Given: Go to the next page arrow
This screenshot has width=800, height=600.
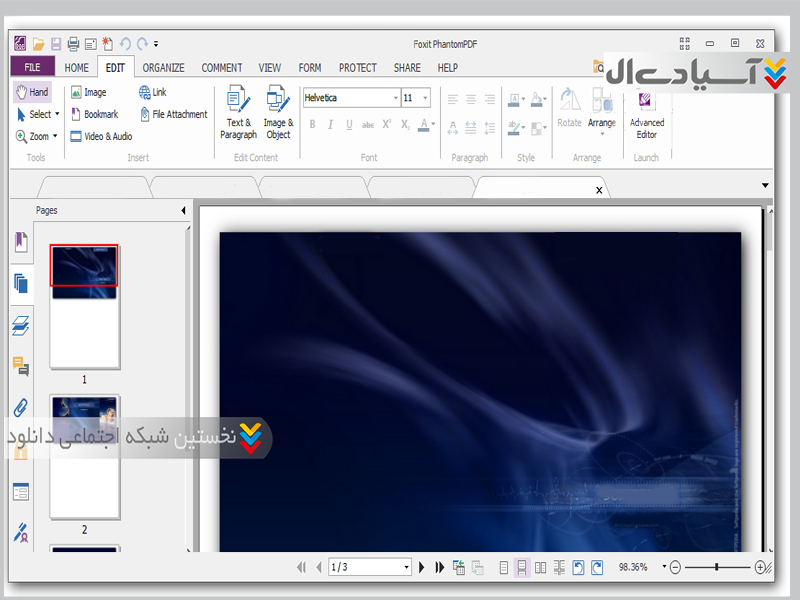Looking at the screenshot, I should click(x=422, y=567).
